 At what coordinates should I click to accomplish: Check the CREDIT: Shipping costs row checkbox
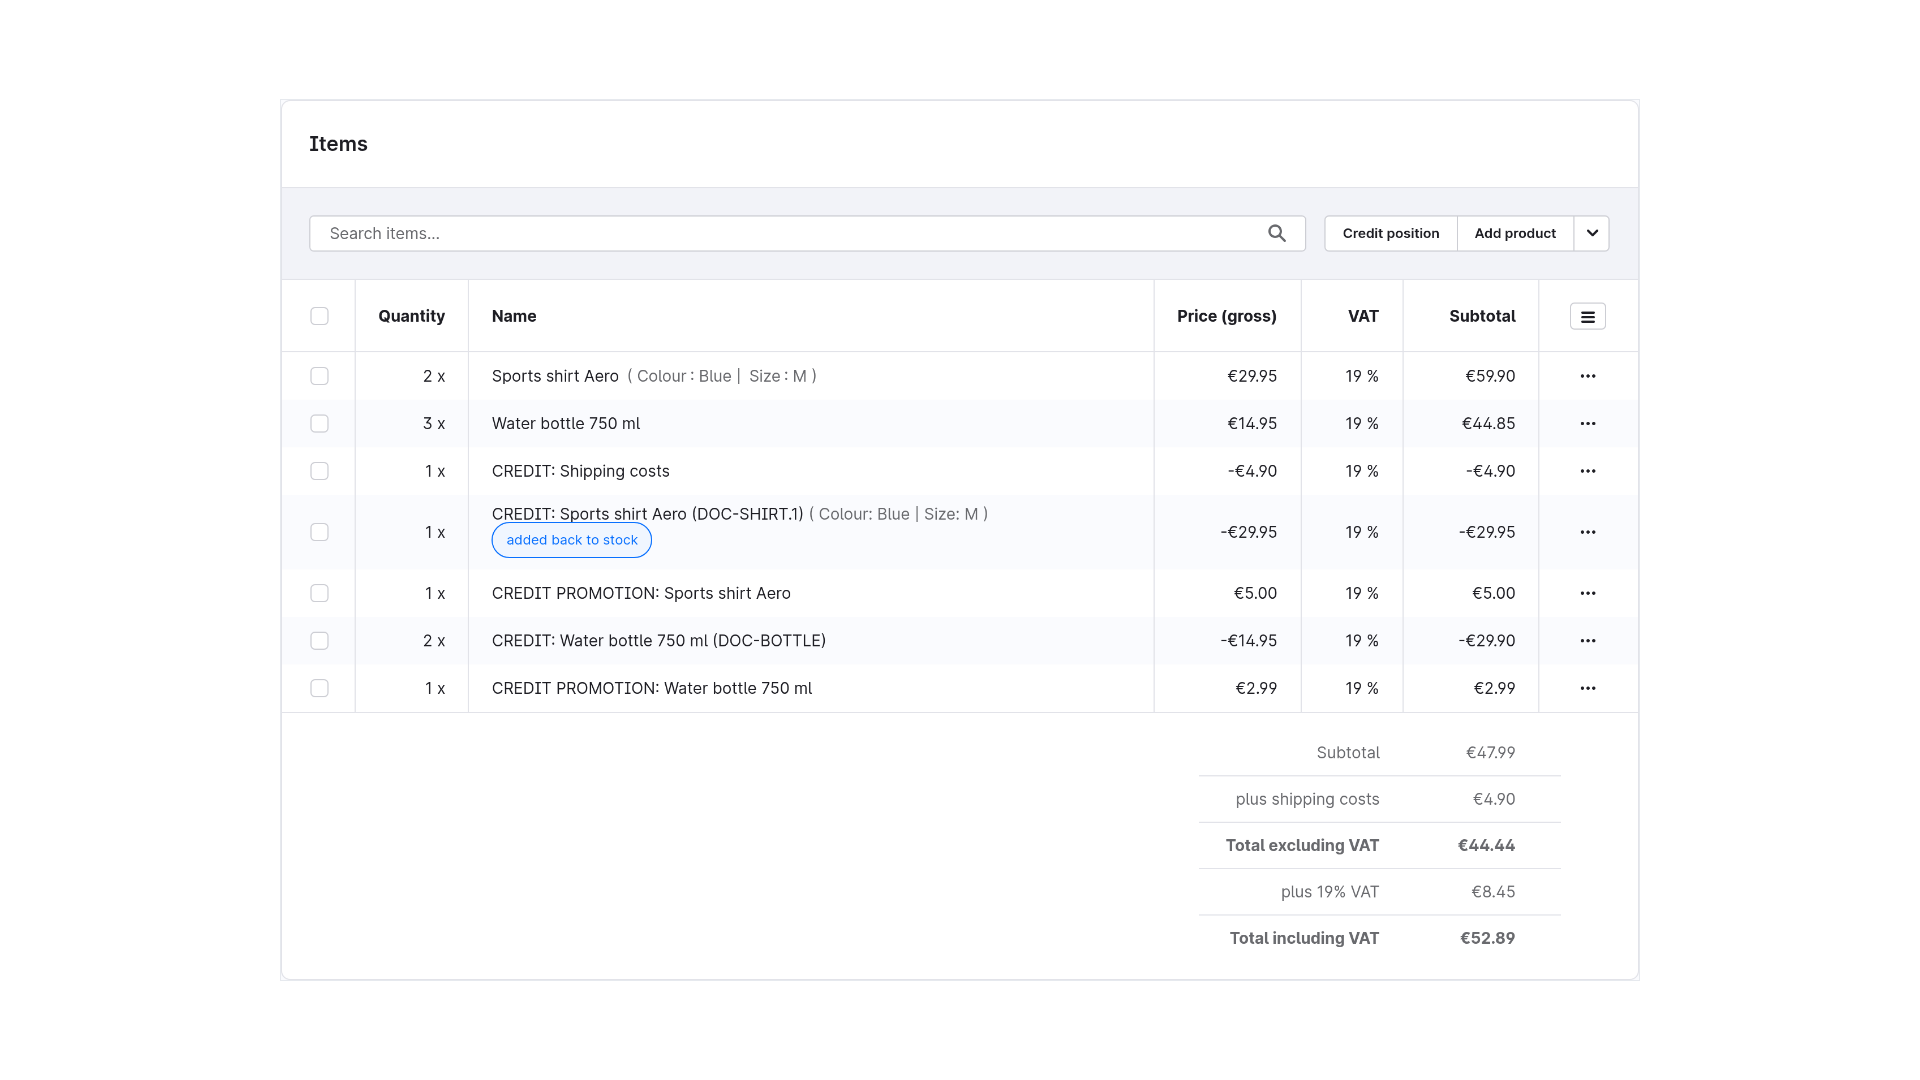tap(319, 471)
